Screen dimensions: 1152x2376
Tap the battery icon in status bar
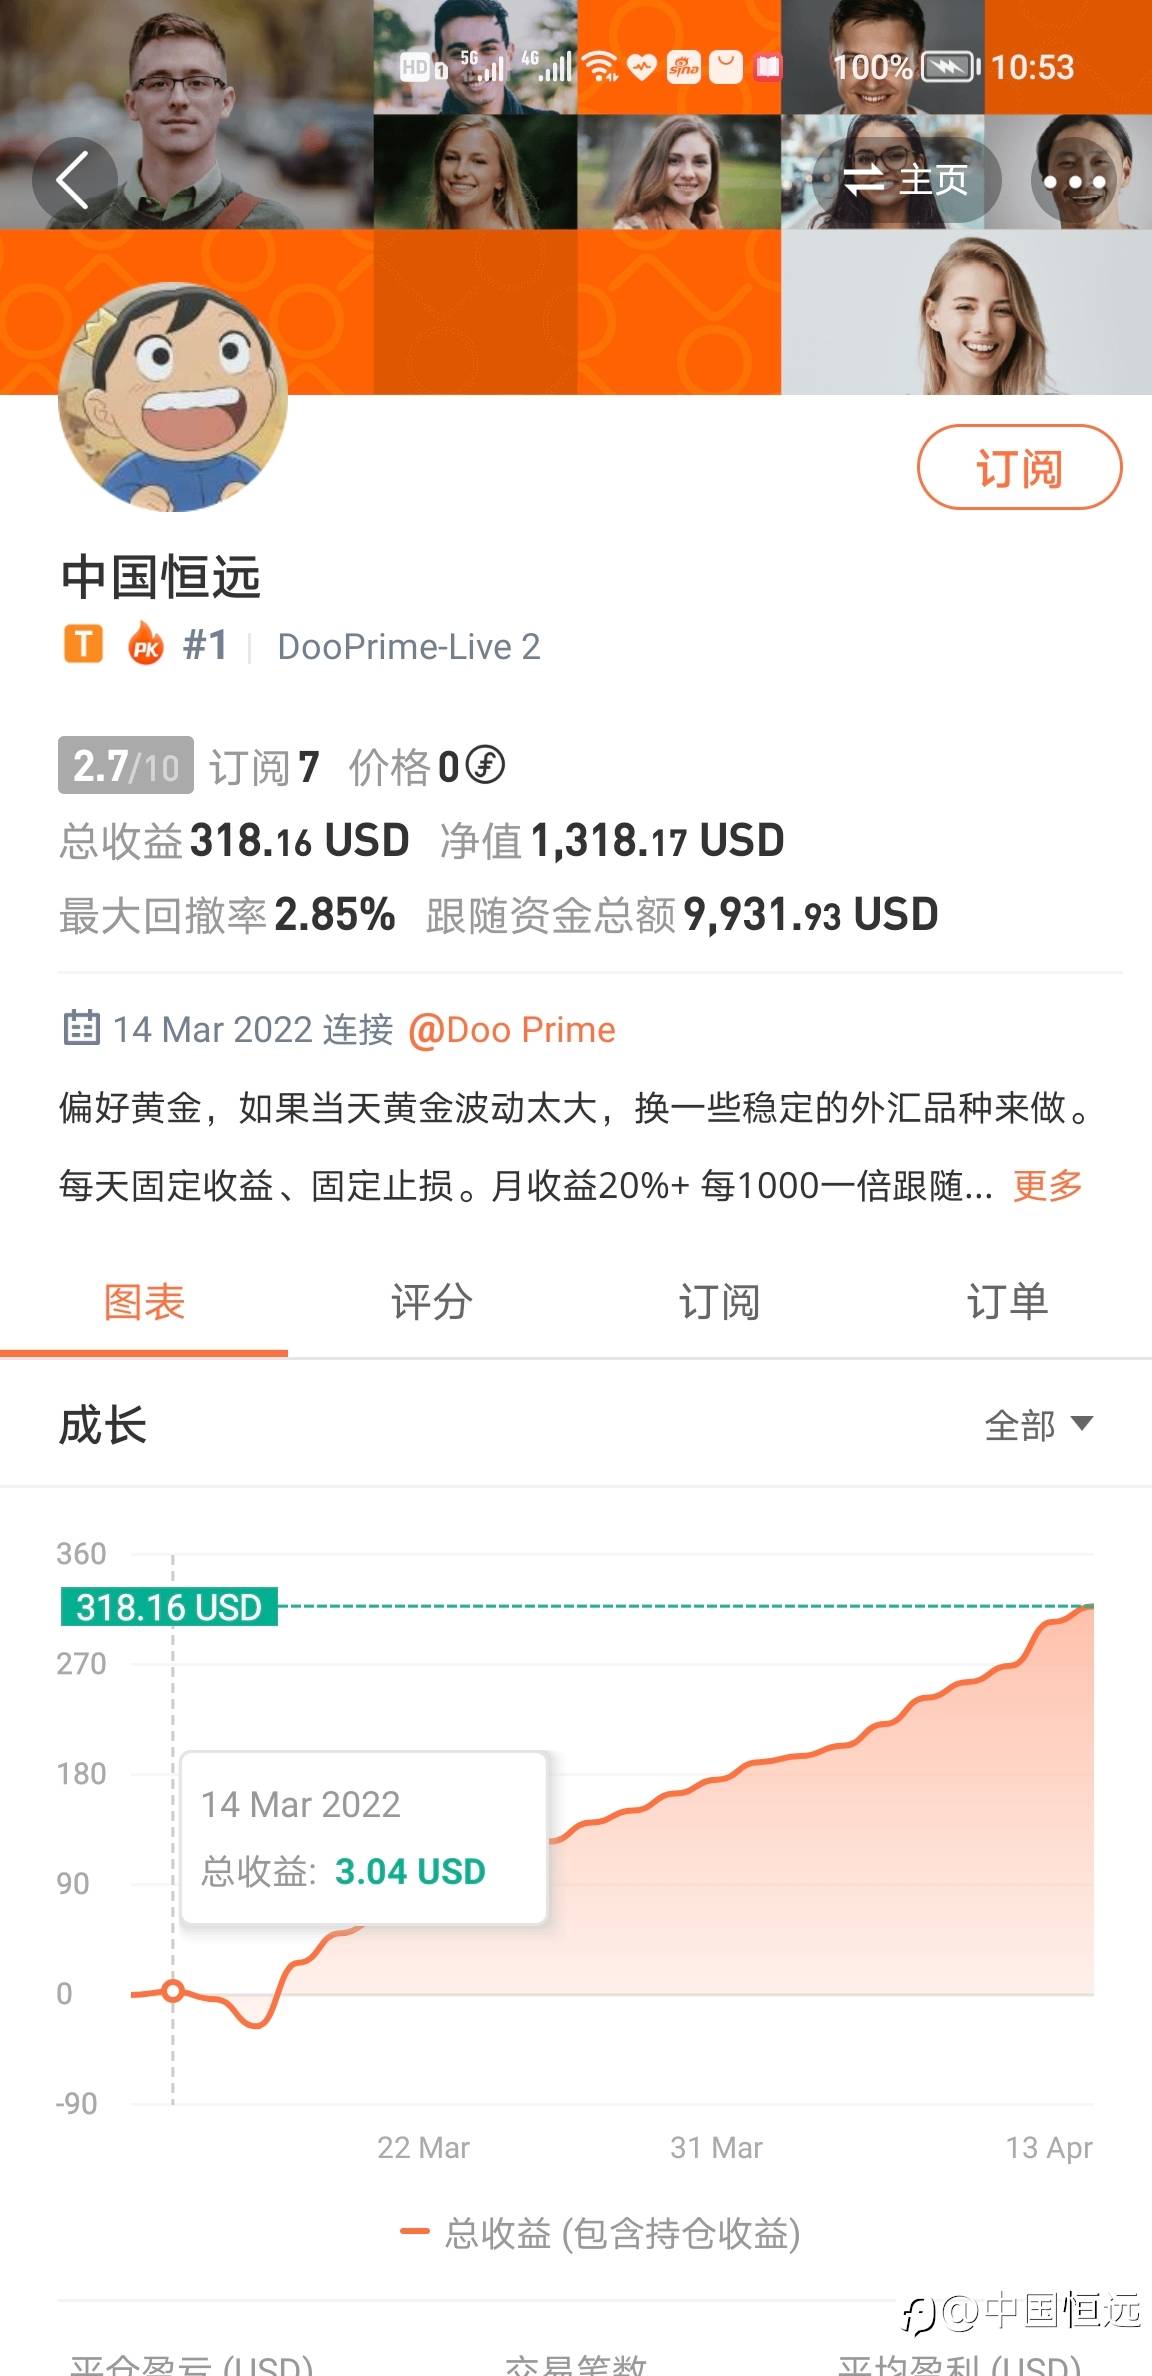point(948,67)
